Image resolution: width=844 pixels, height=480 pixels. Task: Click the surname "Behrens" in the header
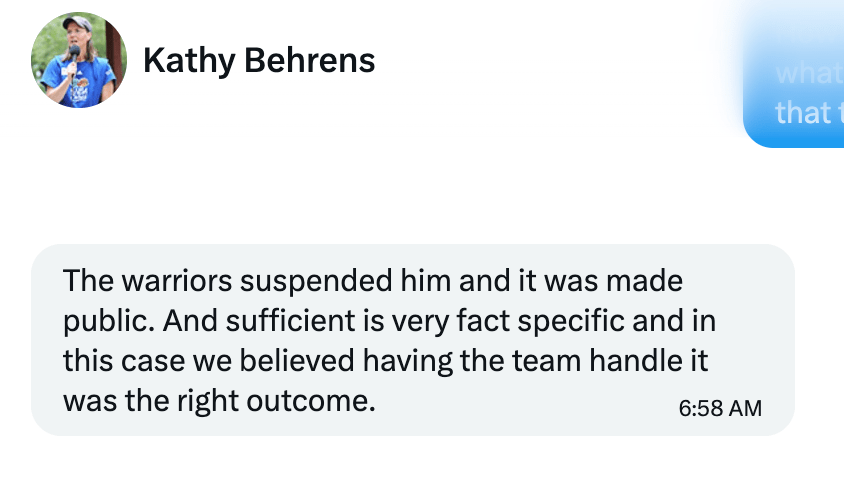[309, 61]
